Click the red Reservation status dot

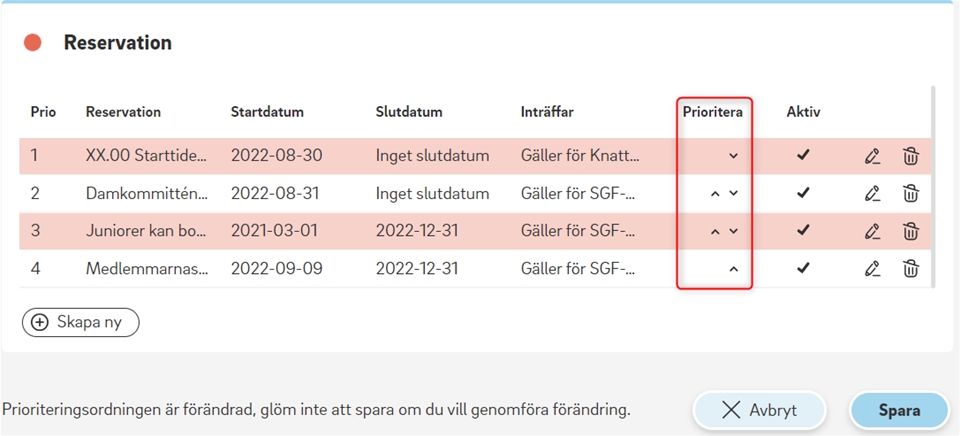[32, 43]
